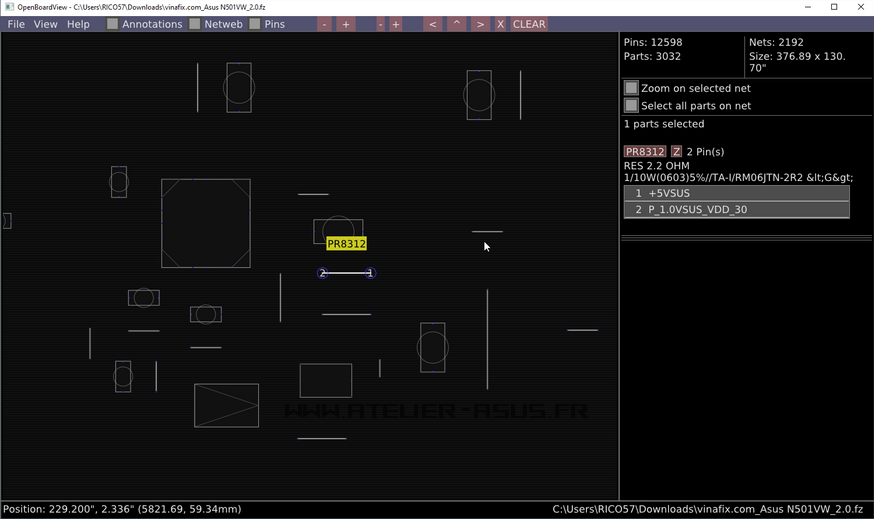
Task: Flip board with the ^ button
Action: [x=457, y=24]
